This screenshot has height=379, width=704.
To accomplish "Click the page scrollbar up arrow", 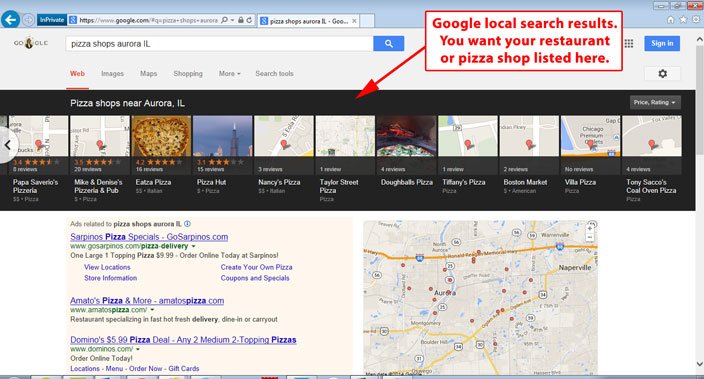I will point(700,40).
